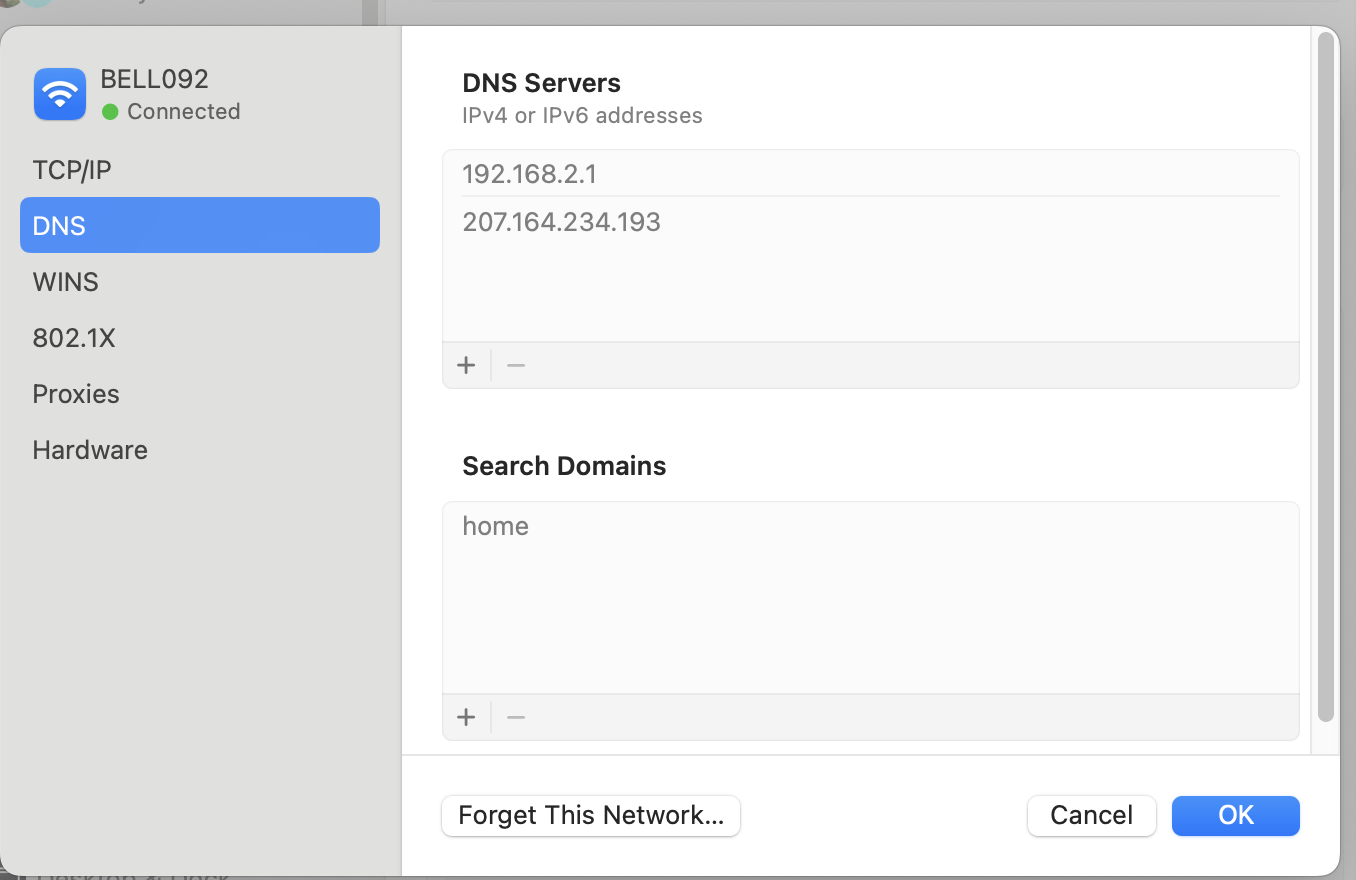
Task: Open the 802.1X settings tab
Action: pyautogui.click(x=200, y=338)
